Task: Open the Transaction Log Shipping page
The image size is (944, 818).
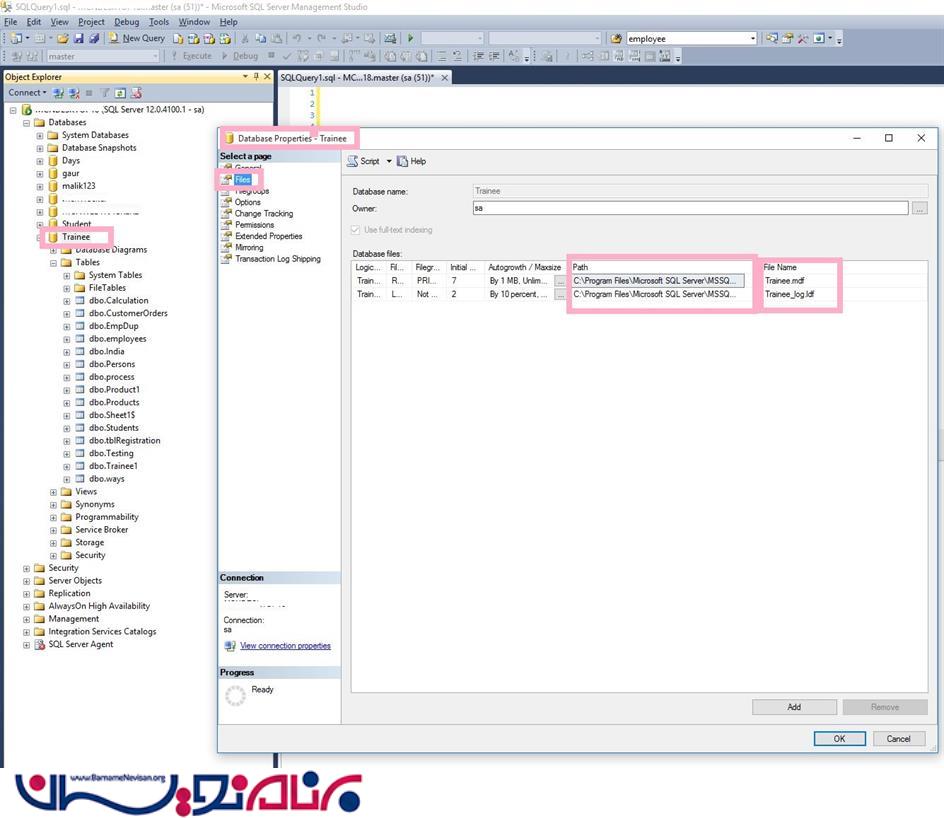Action: (x=277, y=259)
